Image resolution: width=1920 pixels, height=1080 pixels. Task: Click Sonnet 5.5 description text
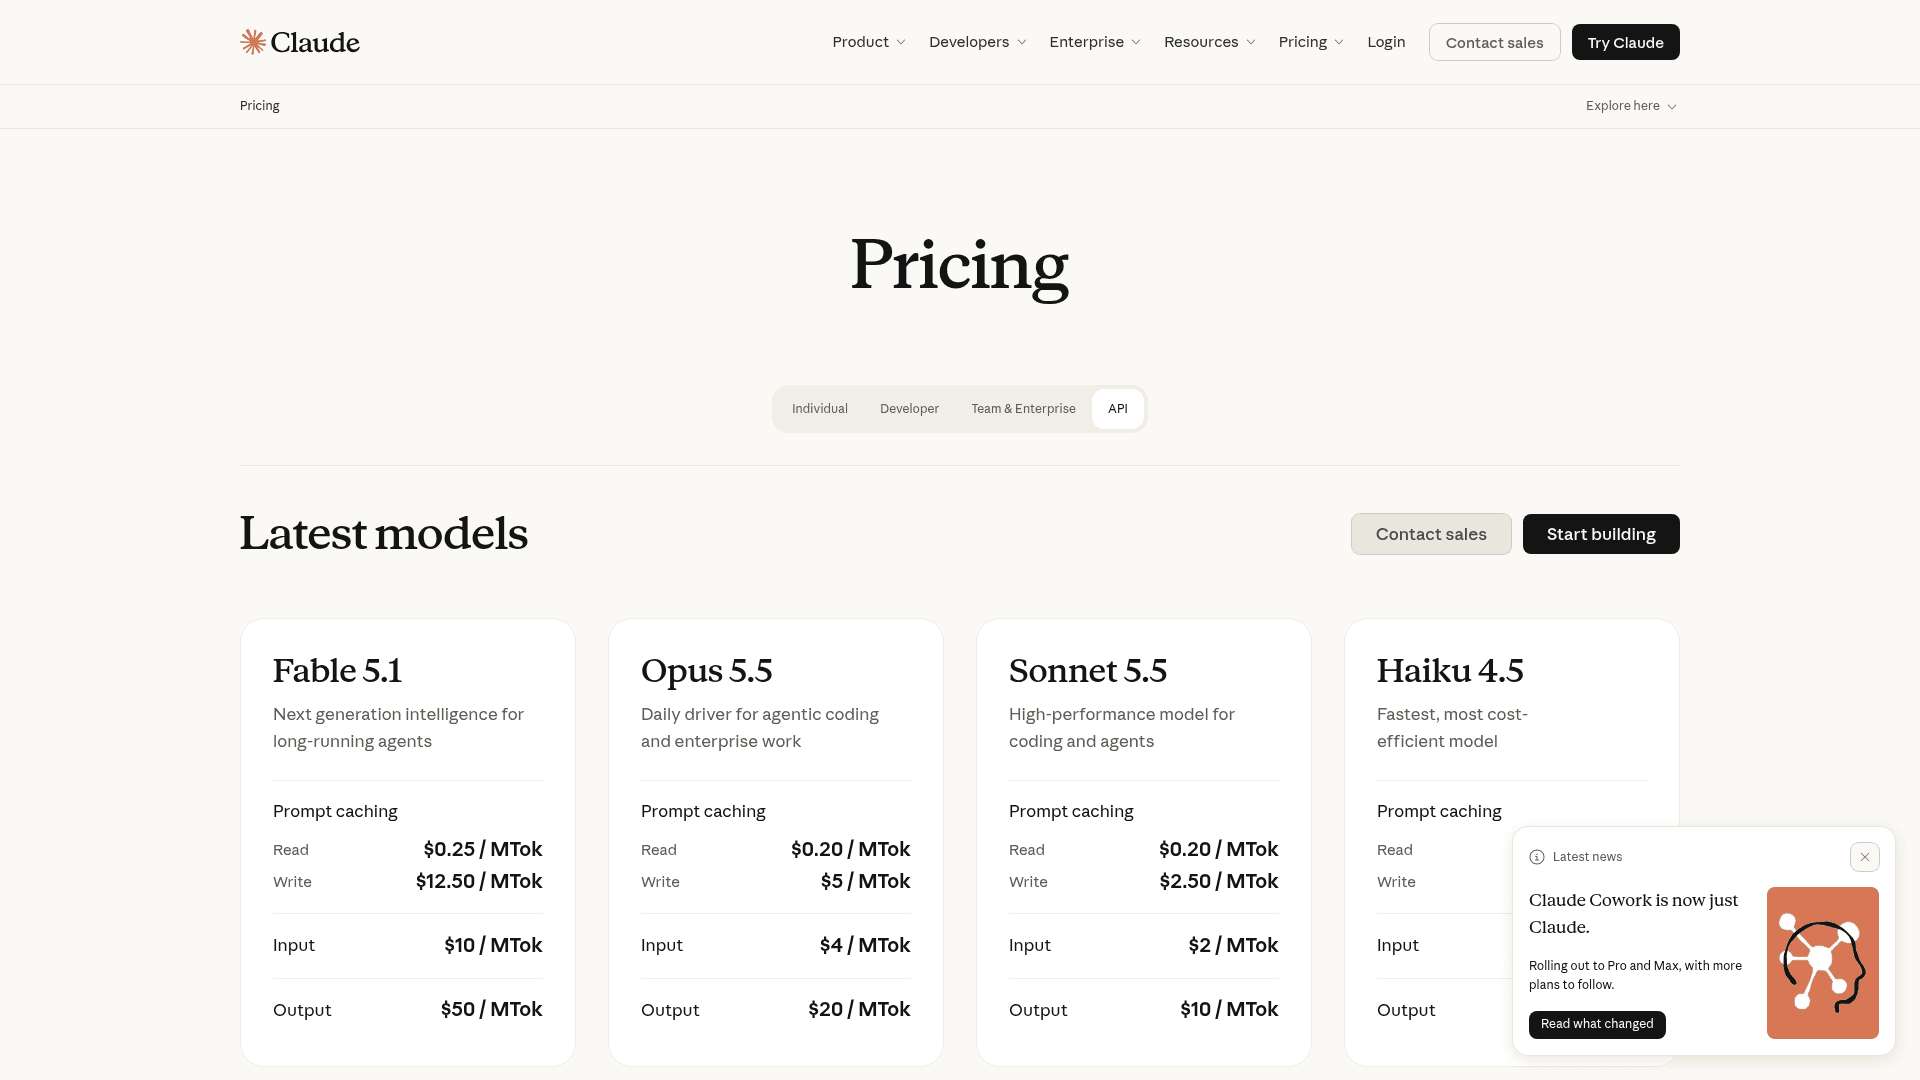pyautogui.click(x=1122, y=728)
